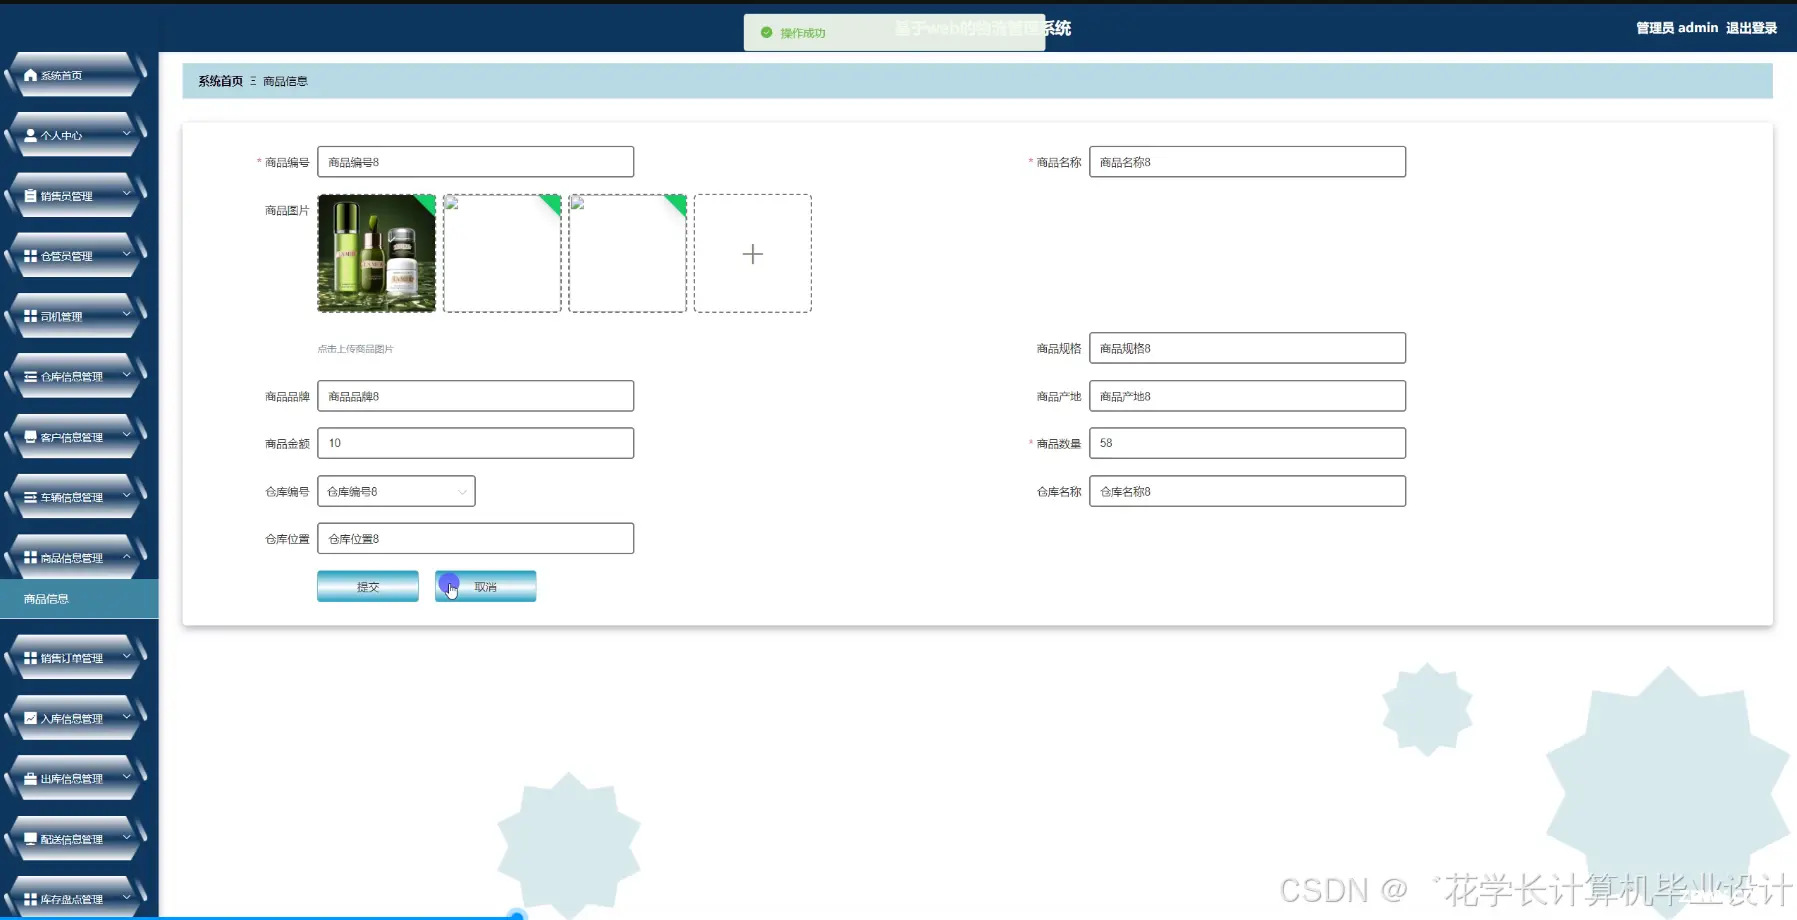The height and width of the screenshot is (920, 1797).
Task: Click the grid icon for 销售订单管理
Action: point(30,658)
